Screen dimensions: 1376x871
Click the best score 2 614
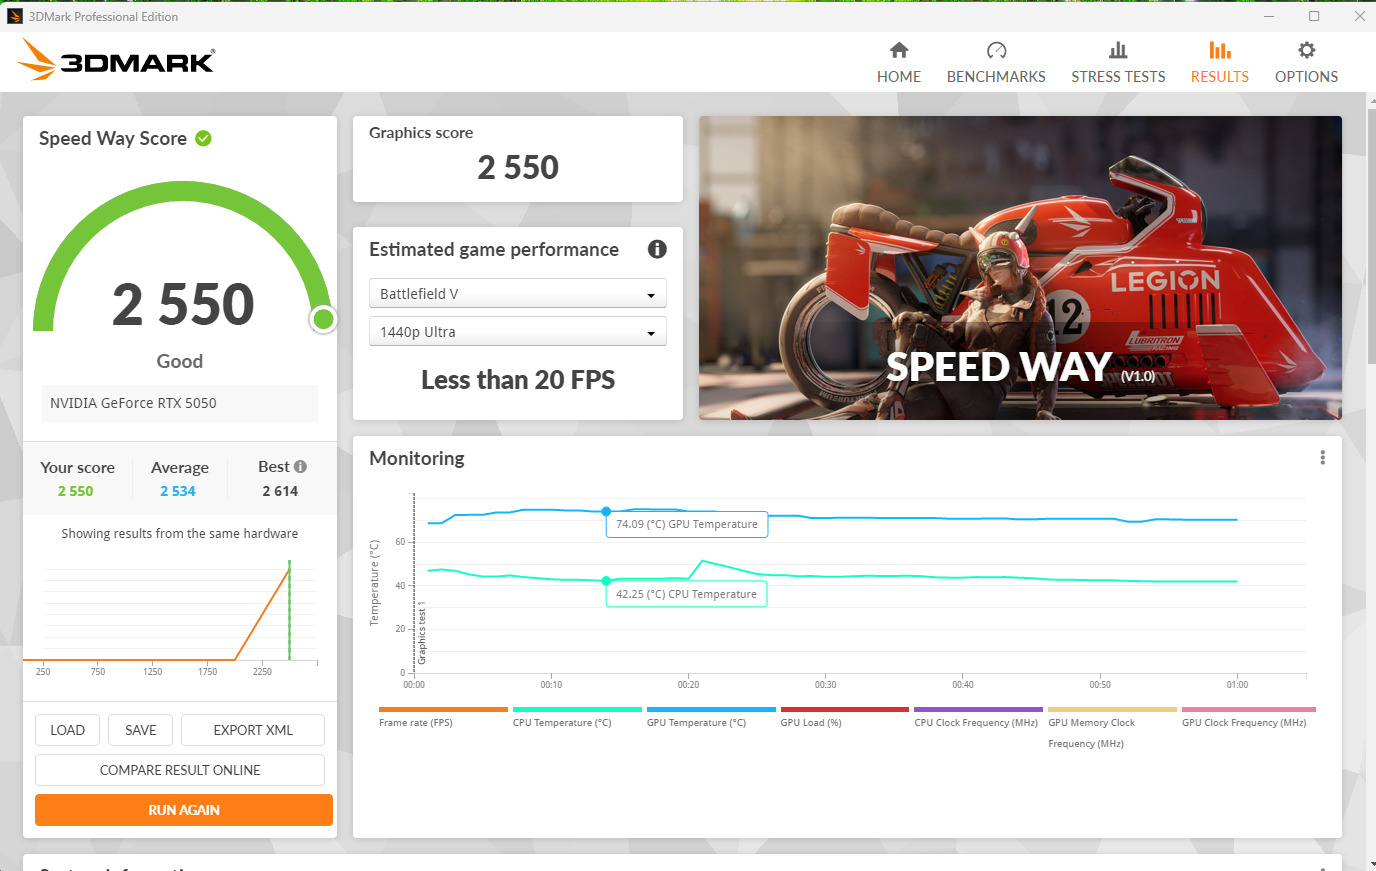pos(280,491)
